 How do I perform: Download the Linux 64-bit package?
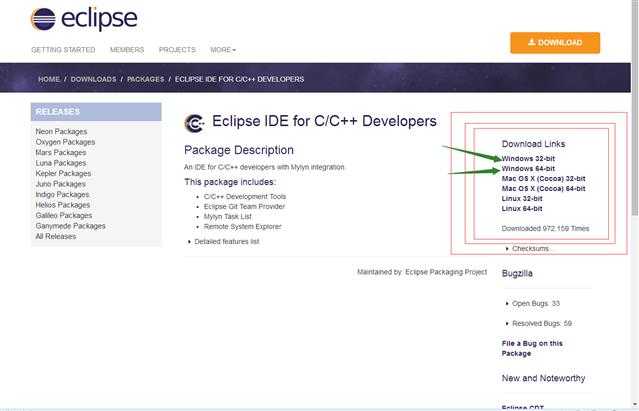(522, 209)
